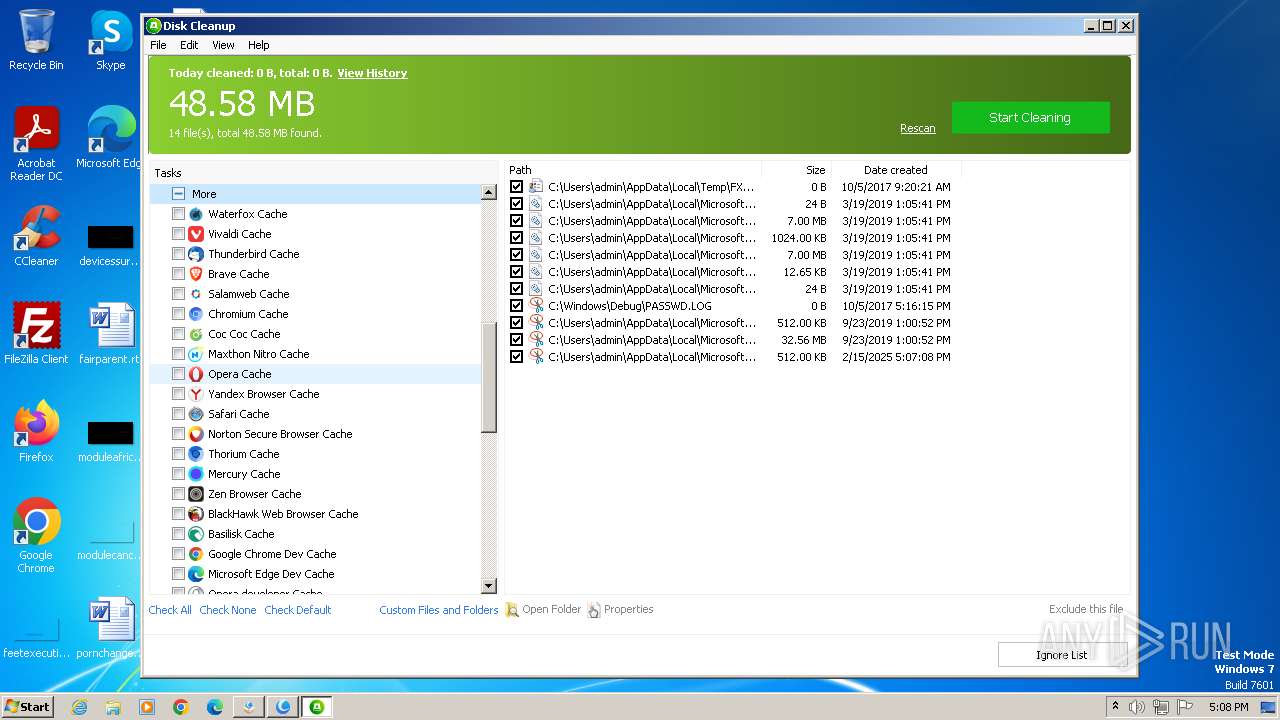The width and height of the screenshot is (1280, 720).
Task: Click the Waterfox Cache browser icon
Action: (x=196, y=214)
